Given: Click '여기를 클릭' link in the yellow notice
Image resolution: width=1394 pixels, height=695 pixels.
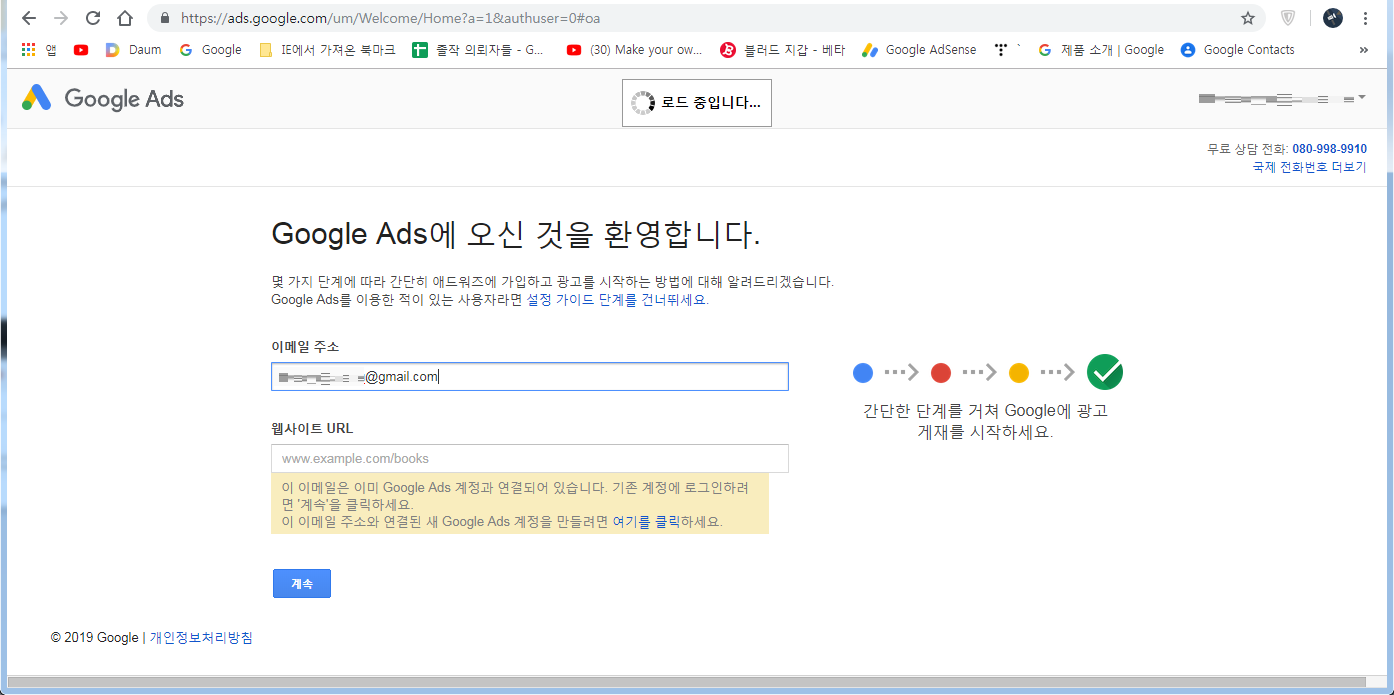Looking at the screenshot, I should coord(646,522).
